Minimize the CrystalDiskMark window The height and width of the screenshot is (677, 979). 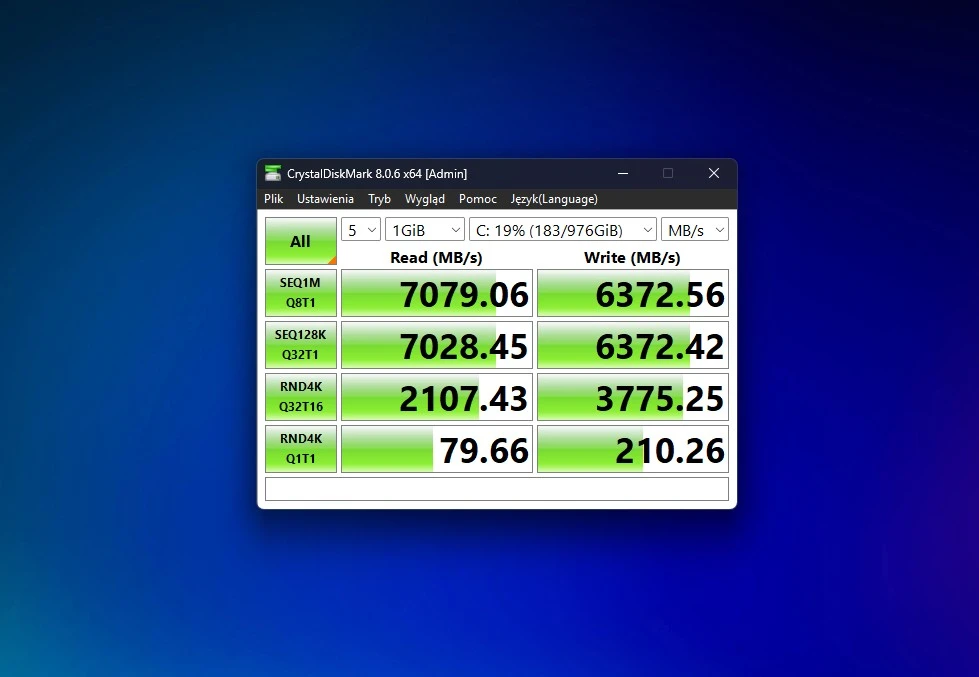point(622,173)
